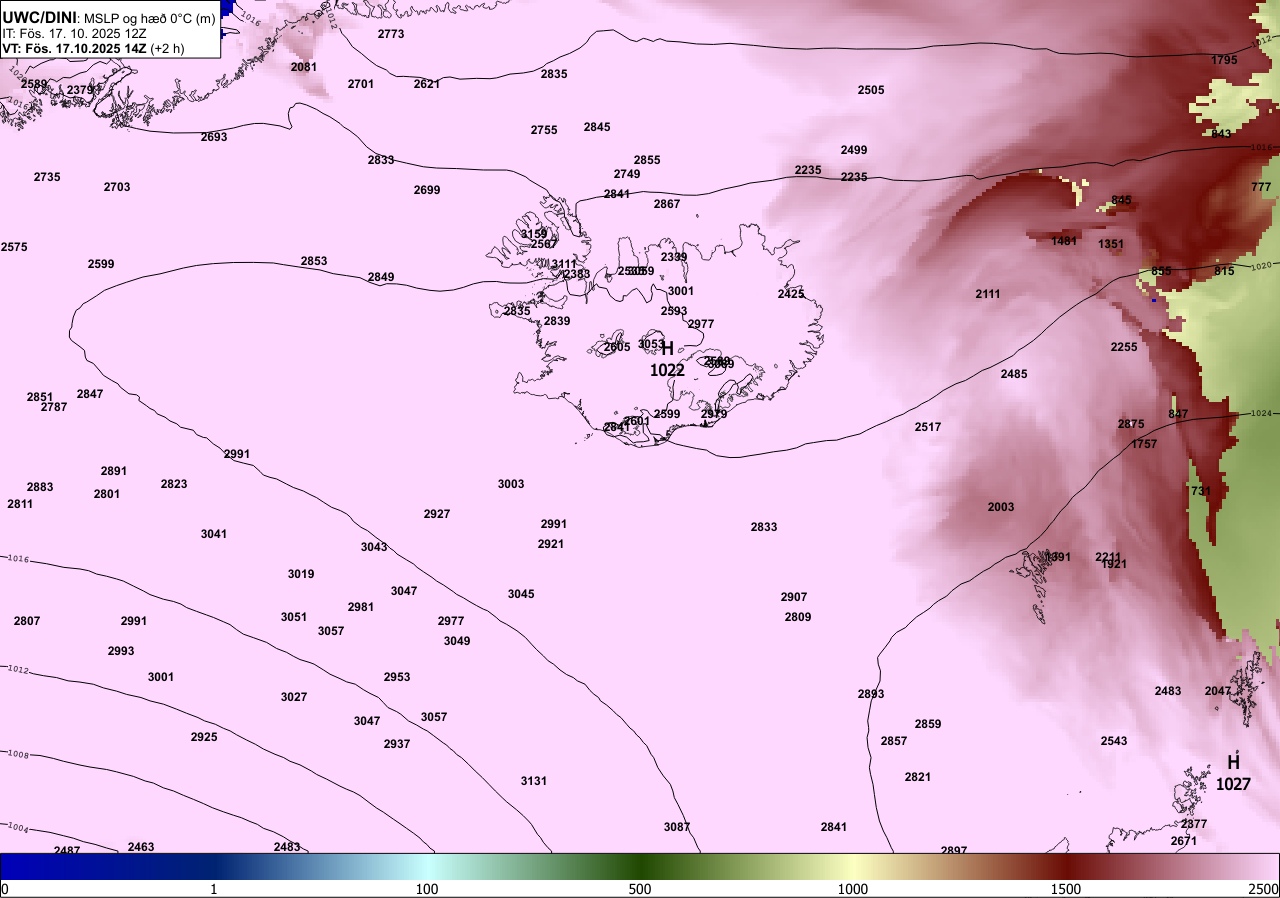Image resolution: width=1280 pixels, height=898 pixels.
Task: Click the 3019 value
Action: tap(301, 574)
